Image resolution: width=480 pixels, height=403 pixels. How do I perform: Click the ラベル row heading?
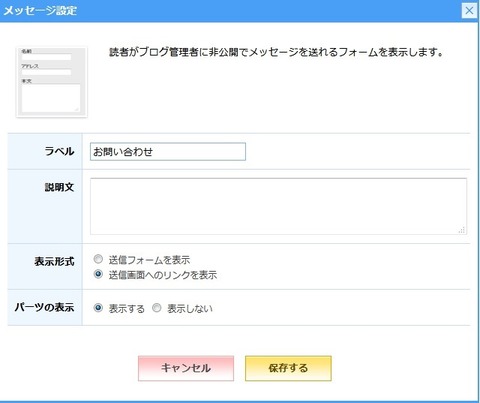click(x=59, y=151)
